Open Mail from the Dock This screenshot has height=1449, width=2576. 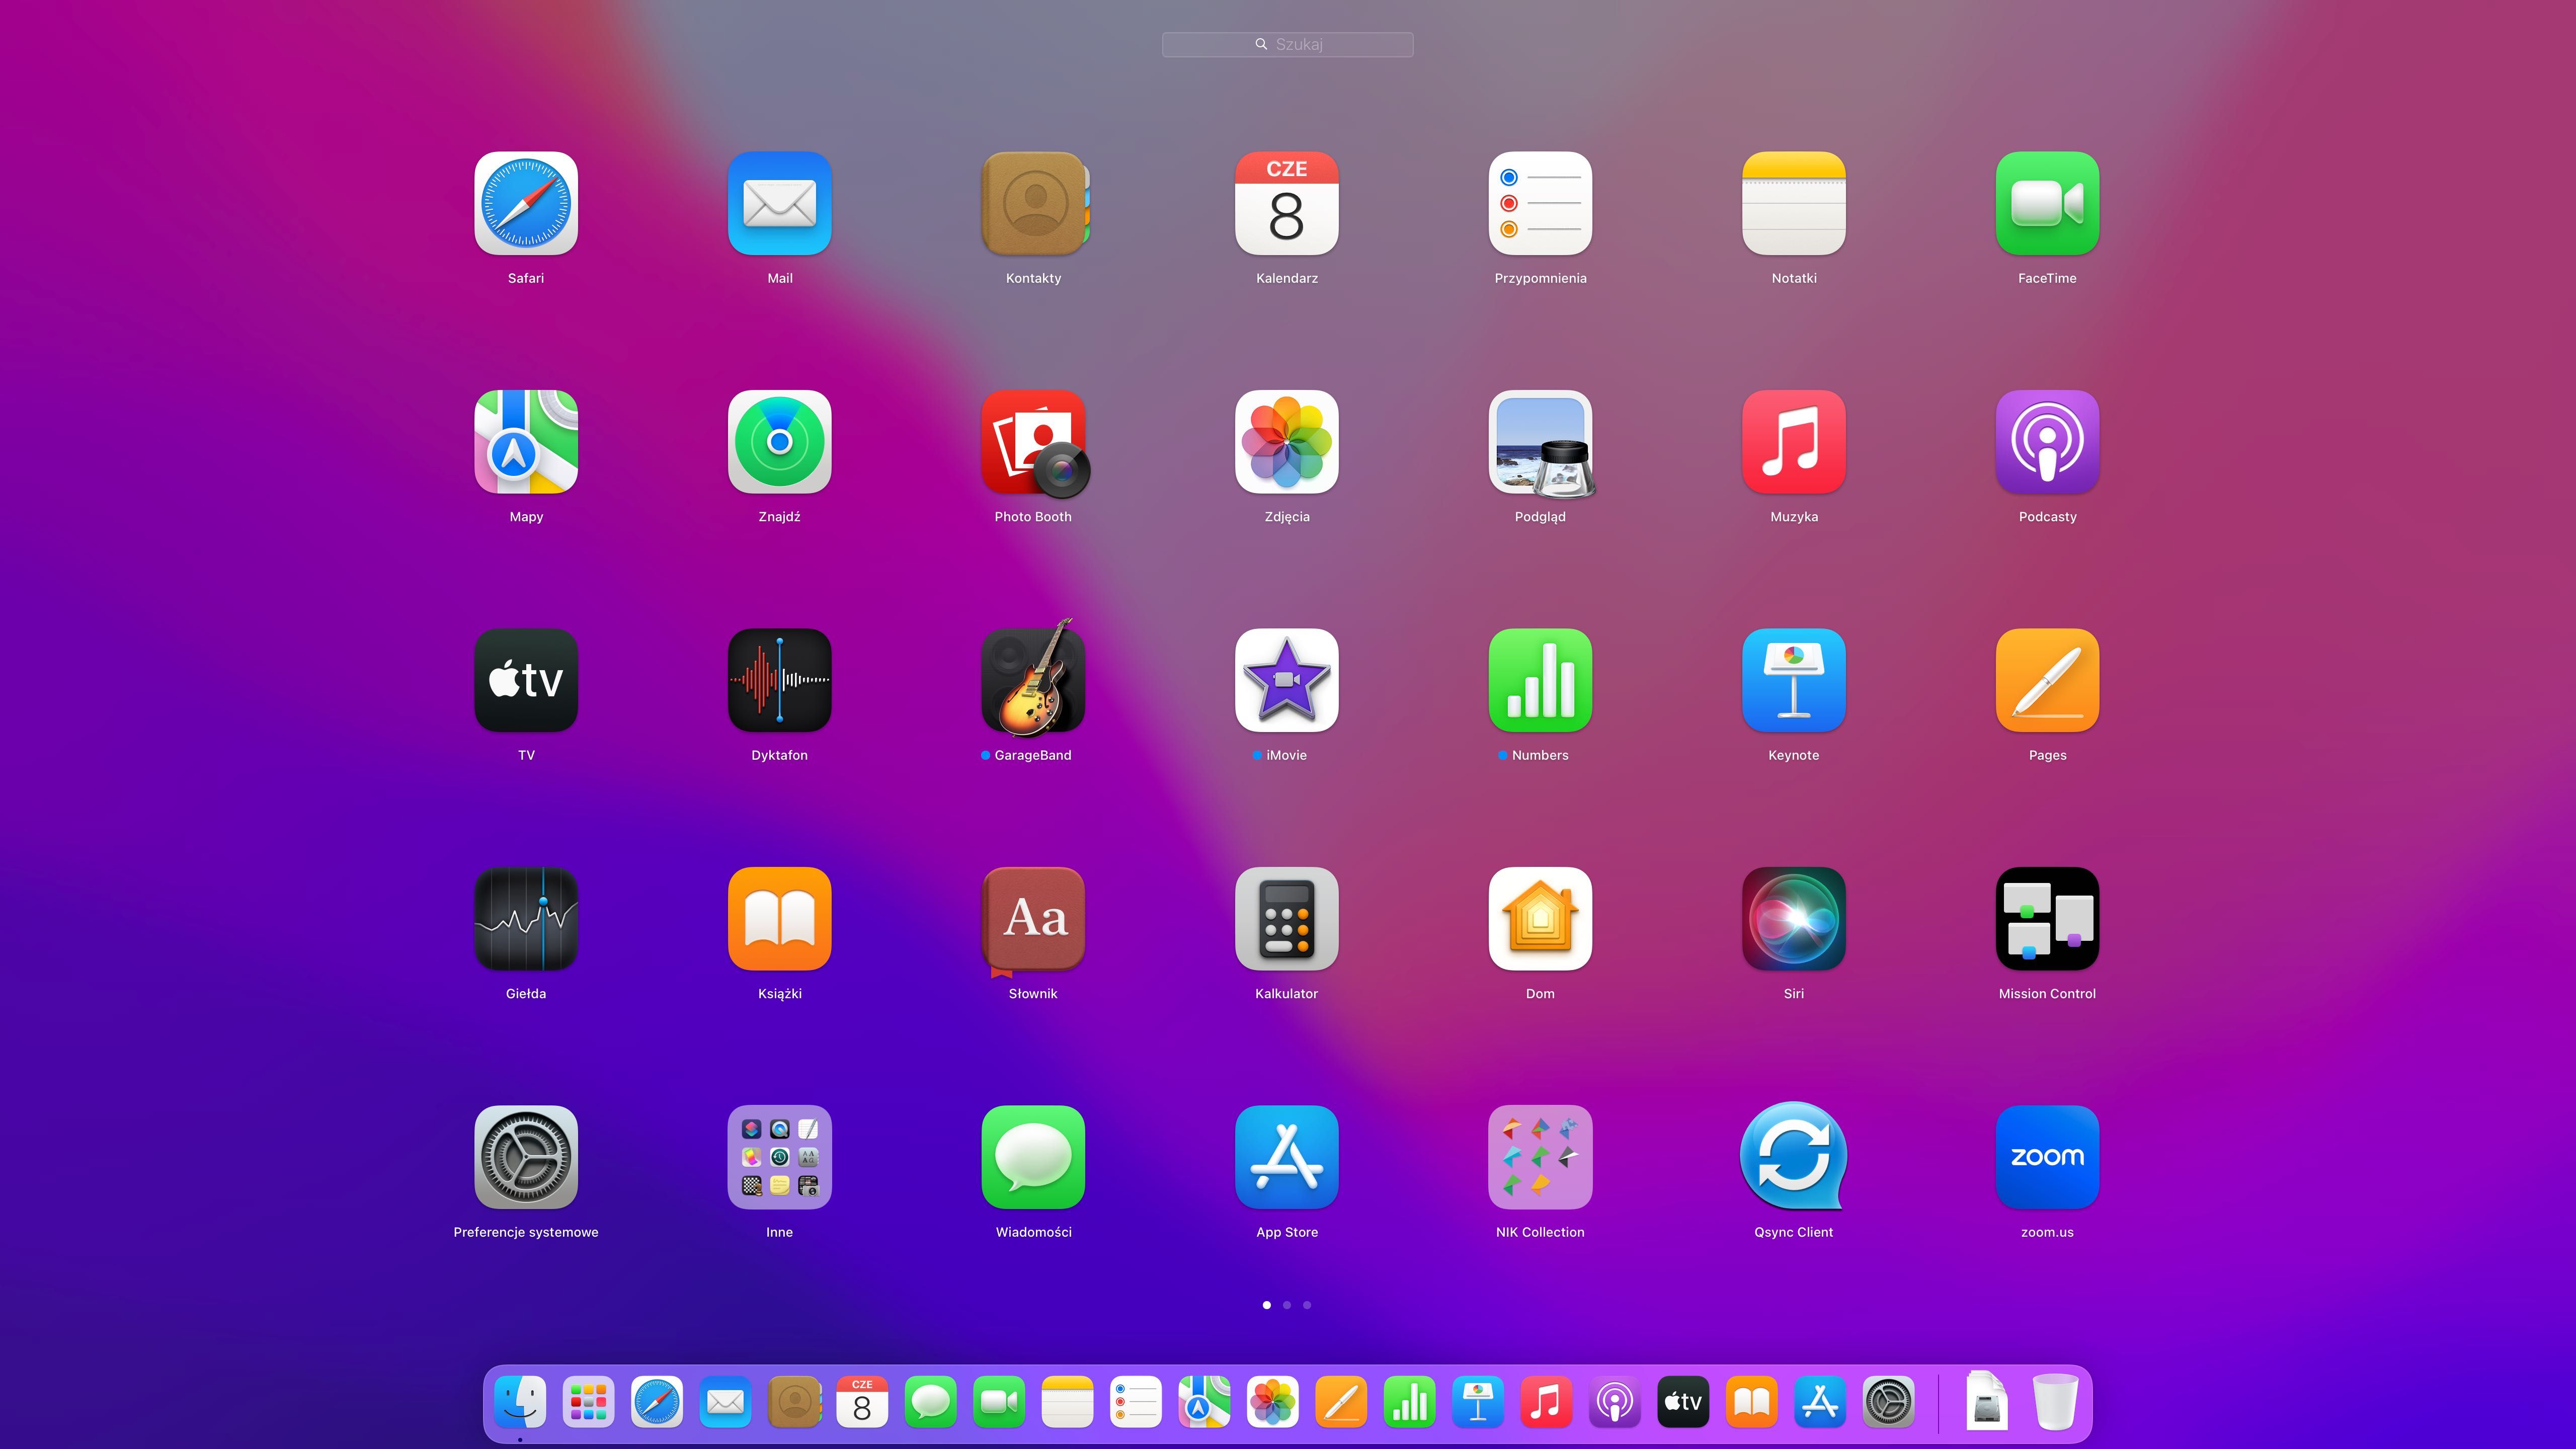point(725,1402)
